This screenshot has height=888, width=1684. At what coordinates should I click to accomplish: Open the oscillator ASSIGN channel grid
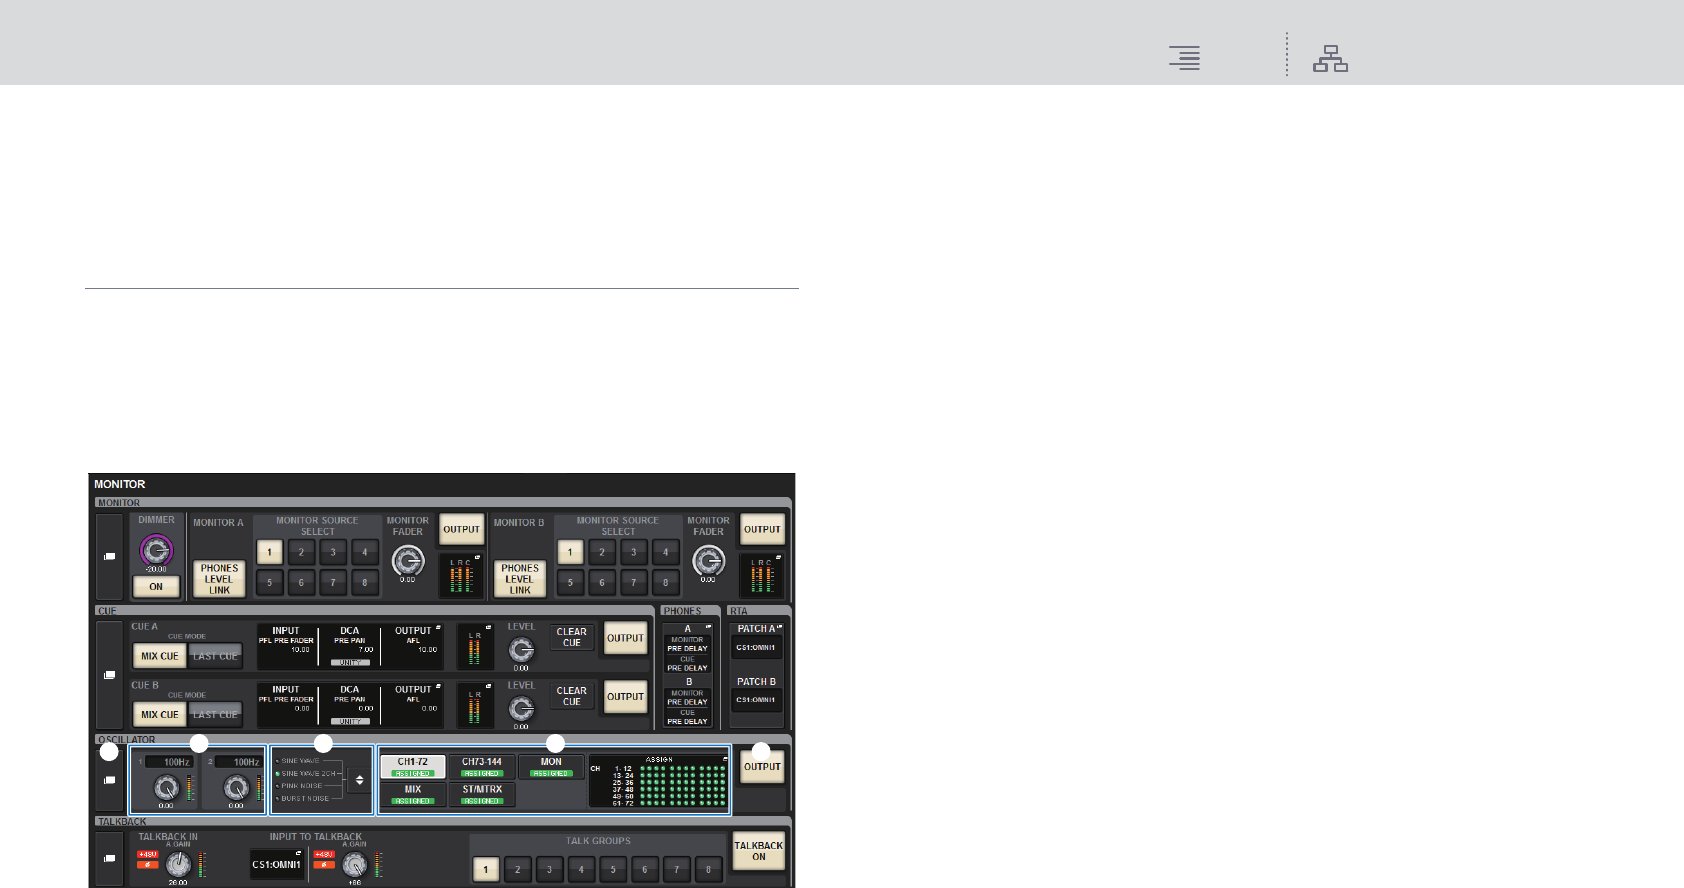(658, 781)
